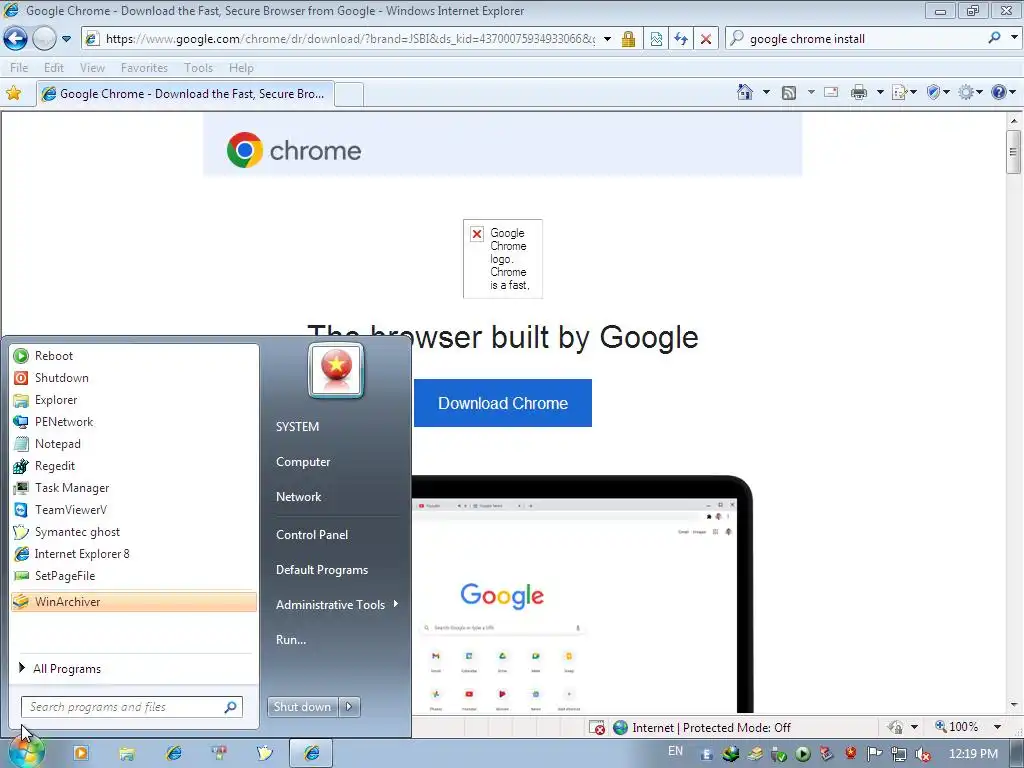Click the Shut down button
Viewport: 1024px width, 768px height.
302,707
